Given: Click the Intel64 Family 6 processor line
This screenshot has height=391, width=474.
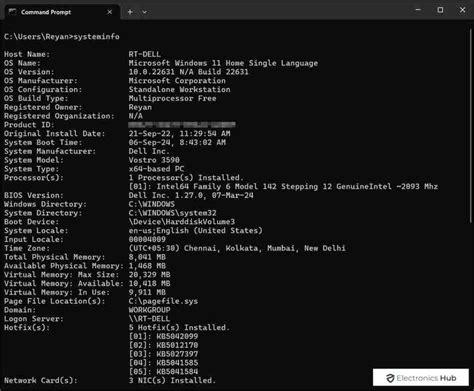Looking at the screenshot, I should [283, 187].
